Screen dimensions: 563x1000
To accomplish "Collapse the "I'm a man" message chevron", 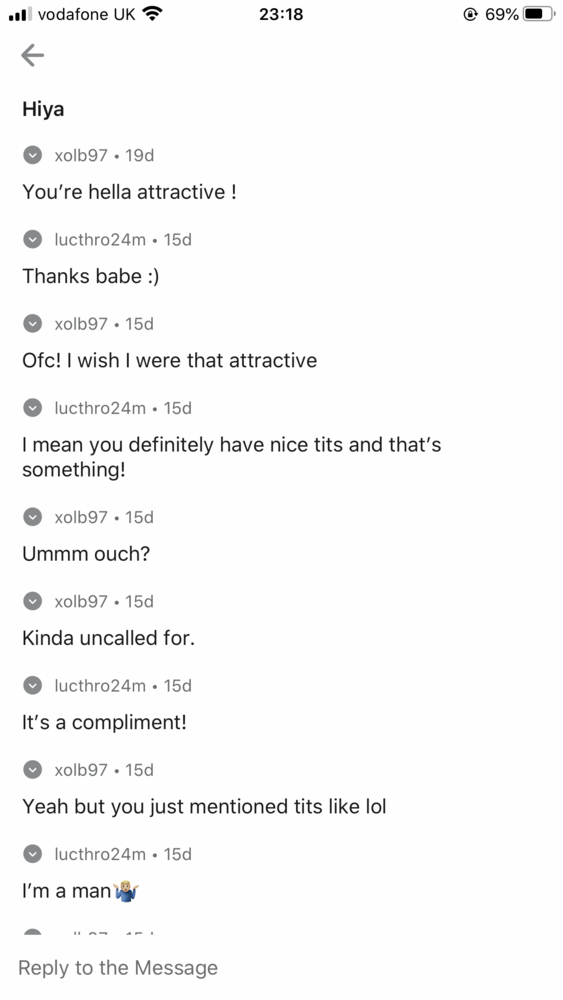I will point(33,853).
